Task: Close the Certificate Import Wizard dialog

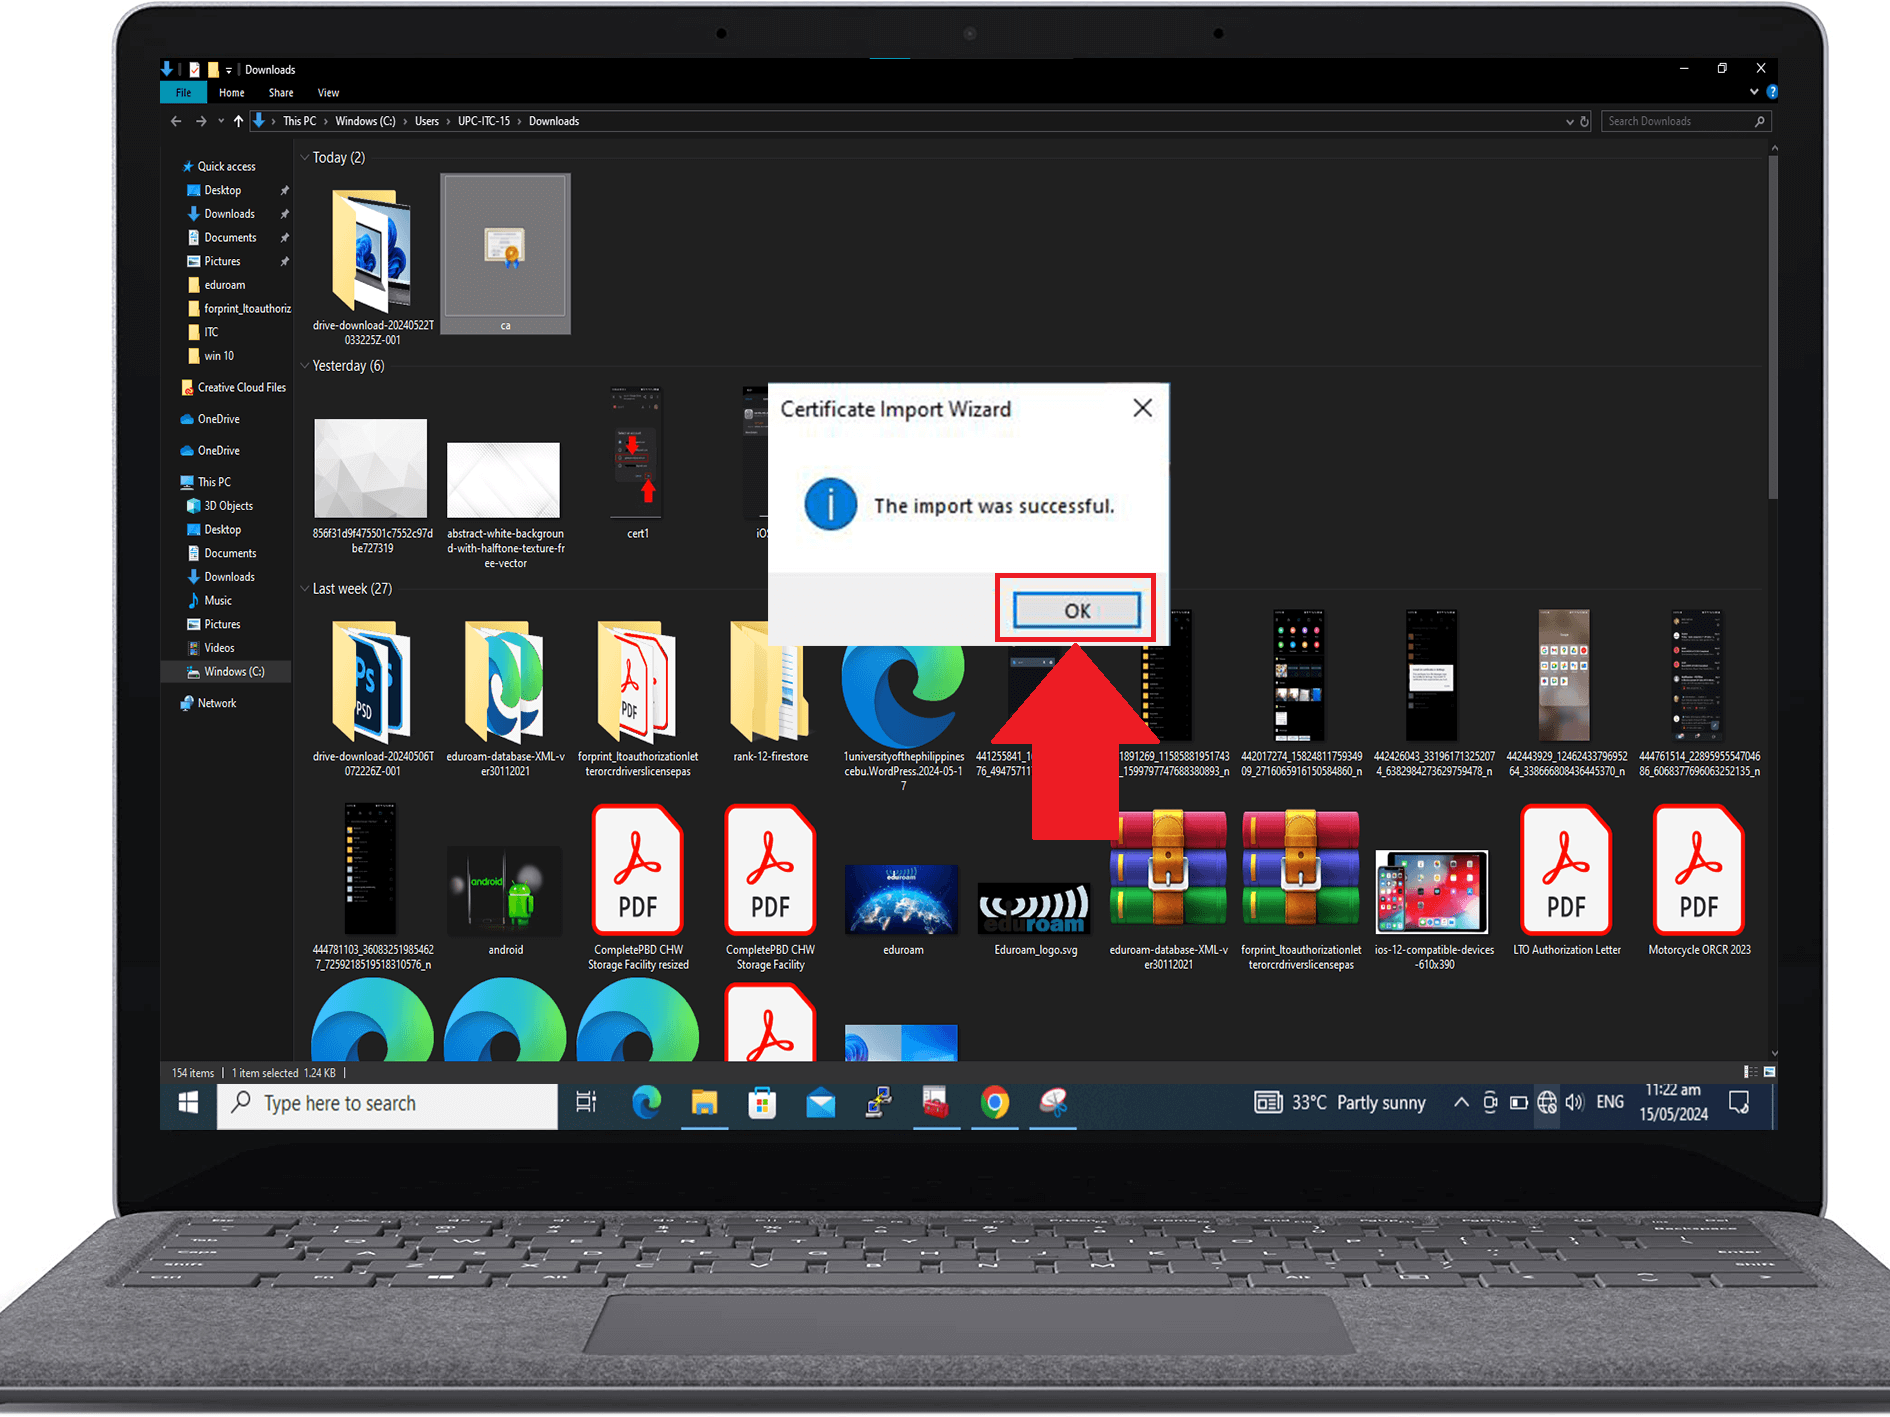Action: pyautogui.click(x=1142, y=408)
